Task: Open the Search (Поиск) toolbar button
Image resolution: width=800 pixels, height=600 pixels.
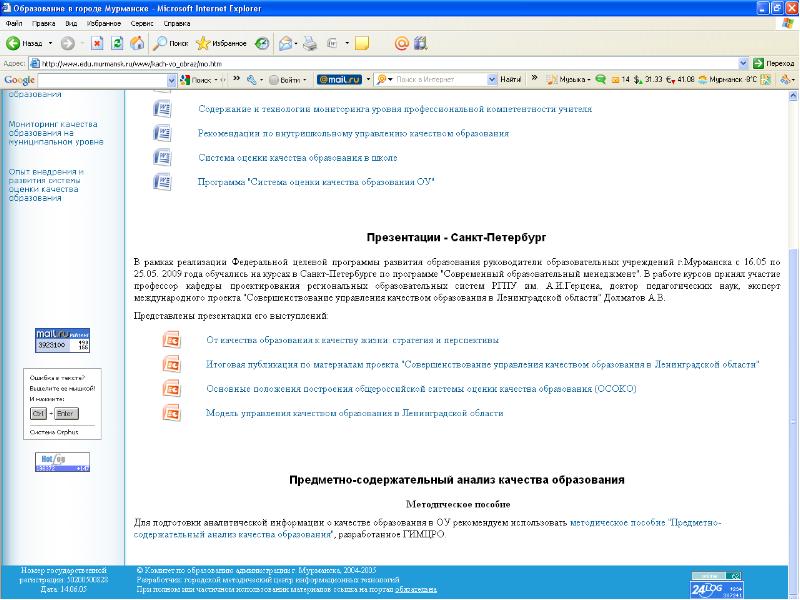Action: 171,43
